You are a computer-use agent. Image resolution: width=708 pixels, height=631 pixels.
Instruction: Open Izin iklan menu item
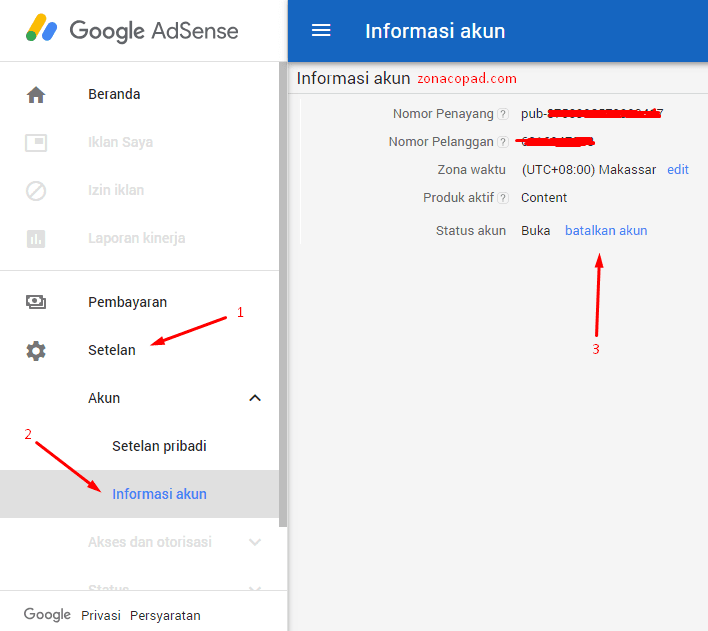pos(116,190)
